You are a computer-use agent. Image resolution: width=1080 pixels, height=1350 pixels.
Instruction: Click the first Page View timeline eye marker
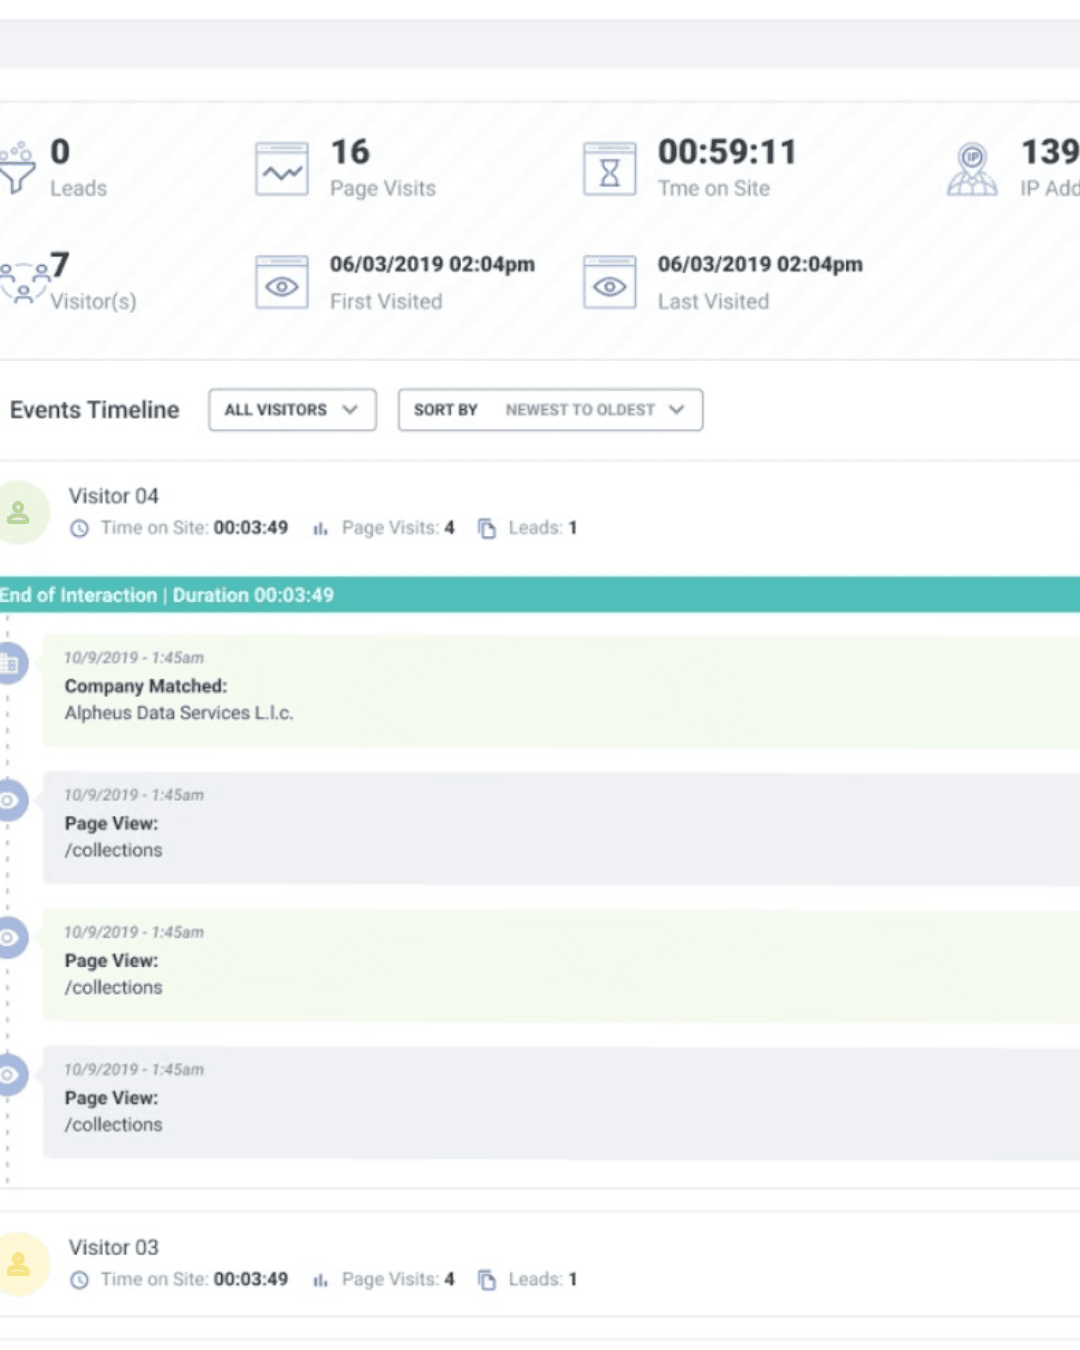point(10,801)
